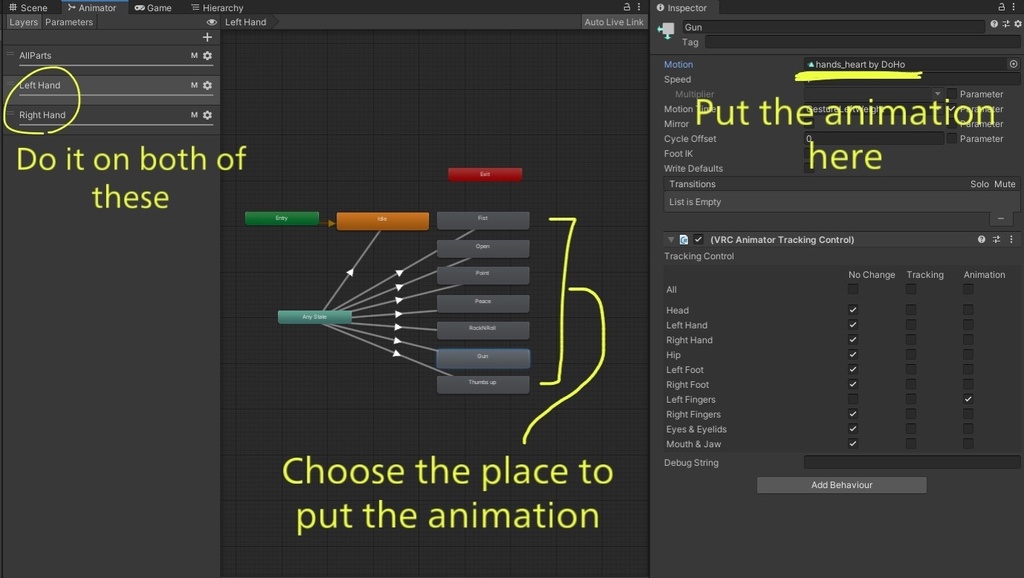Image resolution: width=1024 pixels, height=578 pixels.
Task: Select the orange Idle state node
Action: click(x=383, y=221)
